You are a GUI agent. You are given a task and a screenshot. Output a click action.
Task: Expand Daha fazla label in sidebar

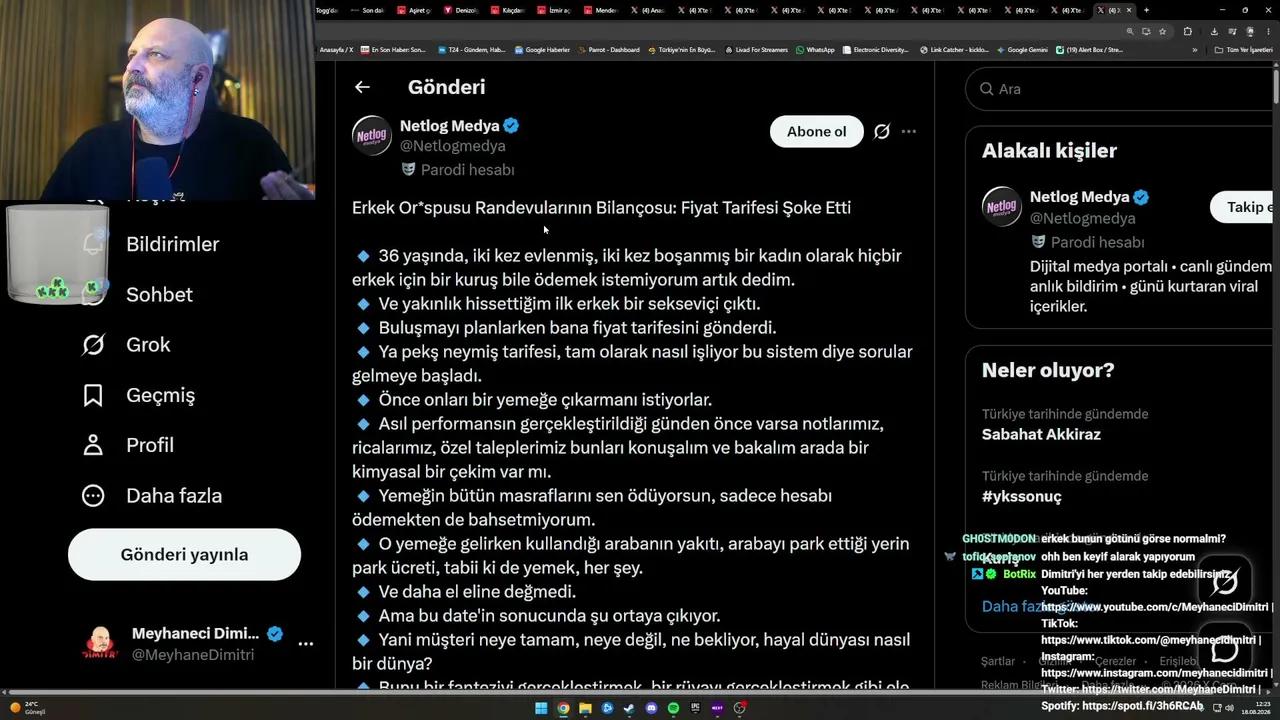(174, 495)
